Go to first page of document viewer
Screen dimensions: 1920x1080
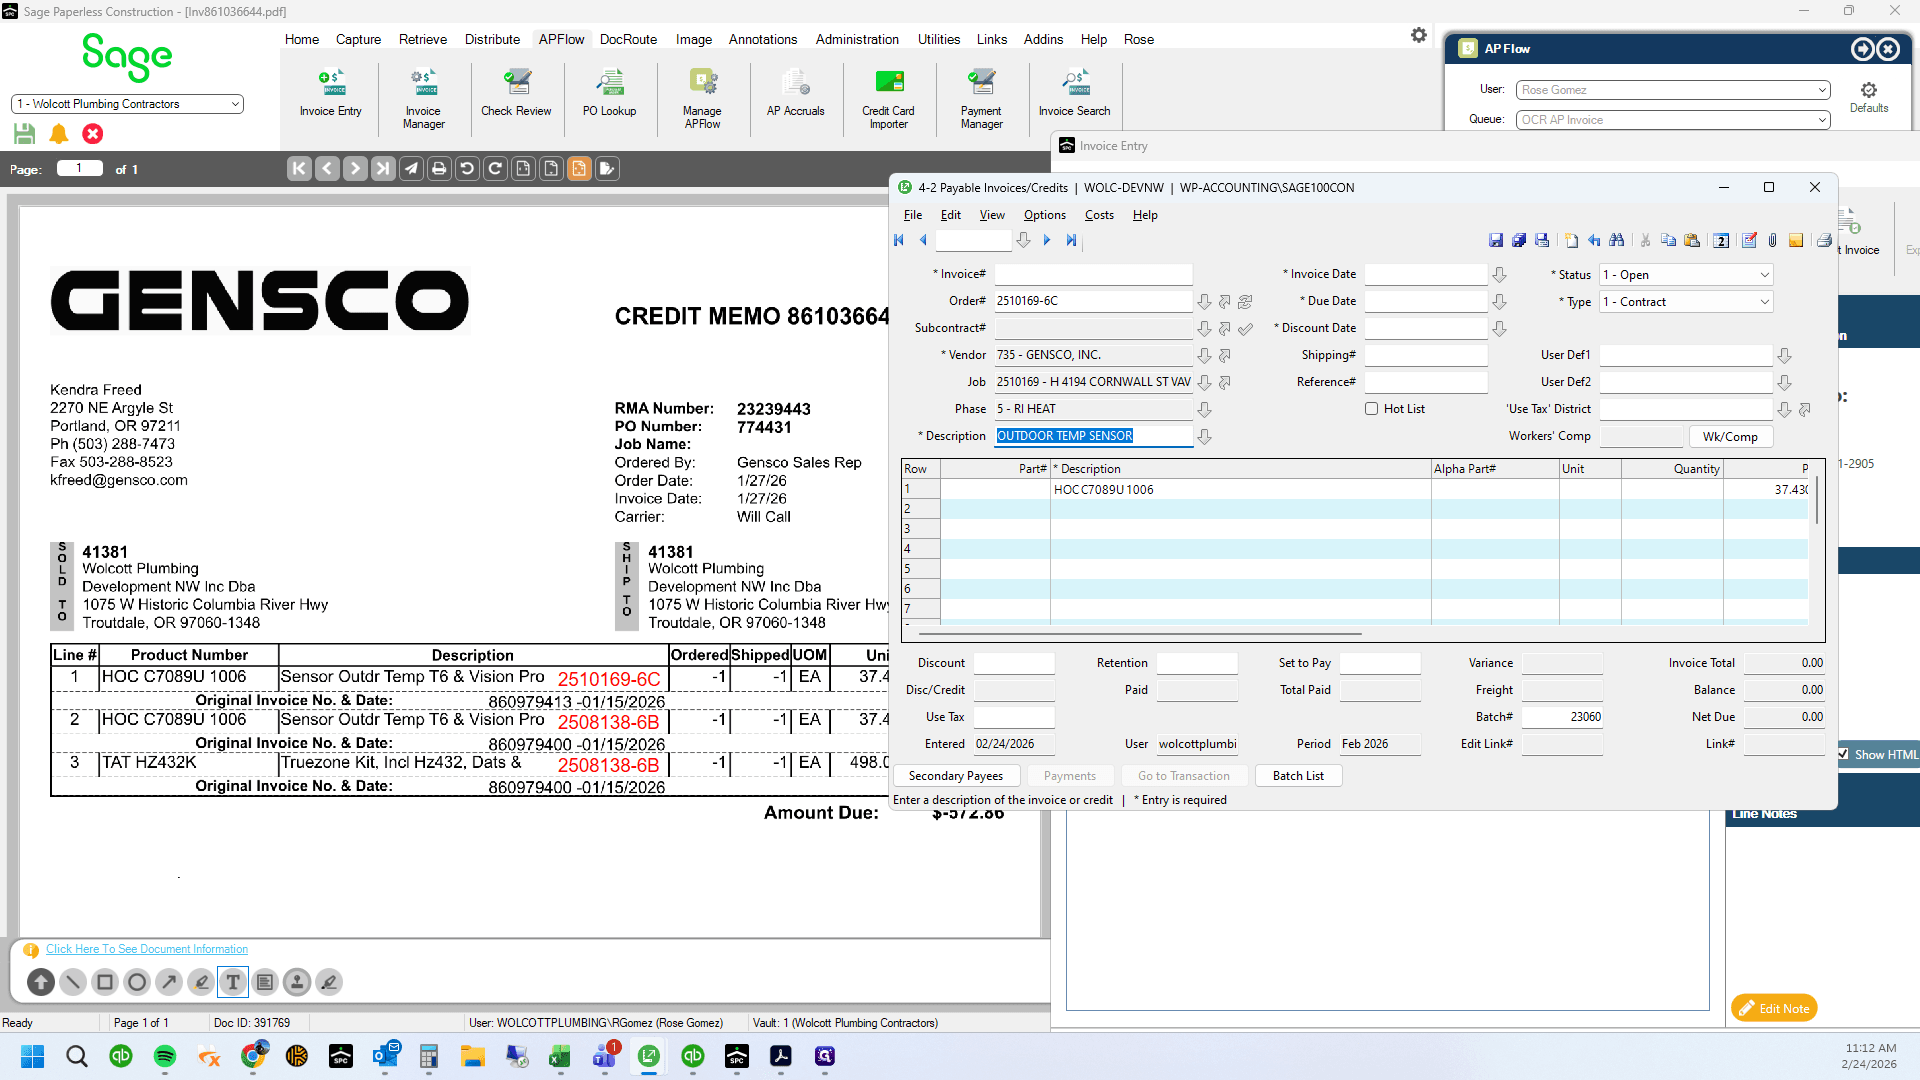pyautogui.click(x=299, y=169)
